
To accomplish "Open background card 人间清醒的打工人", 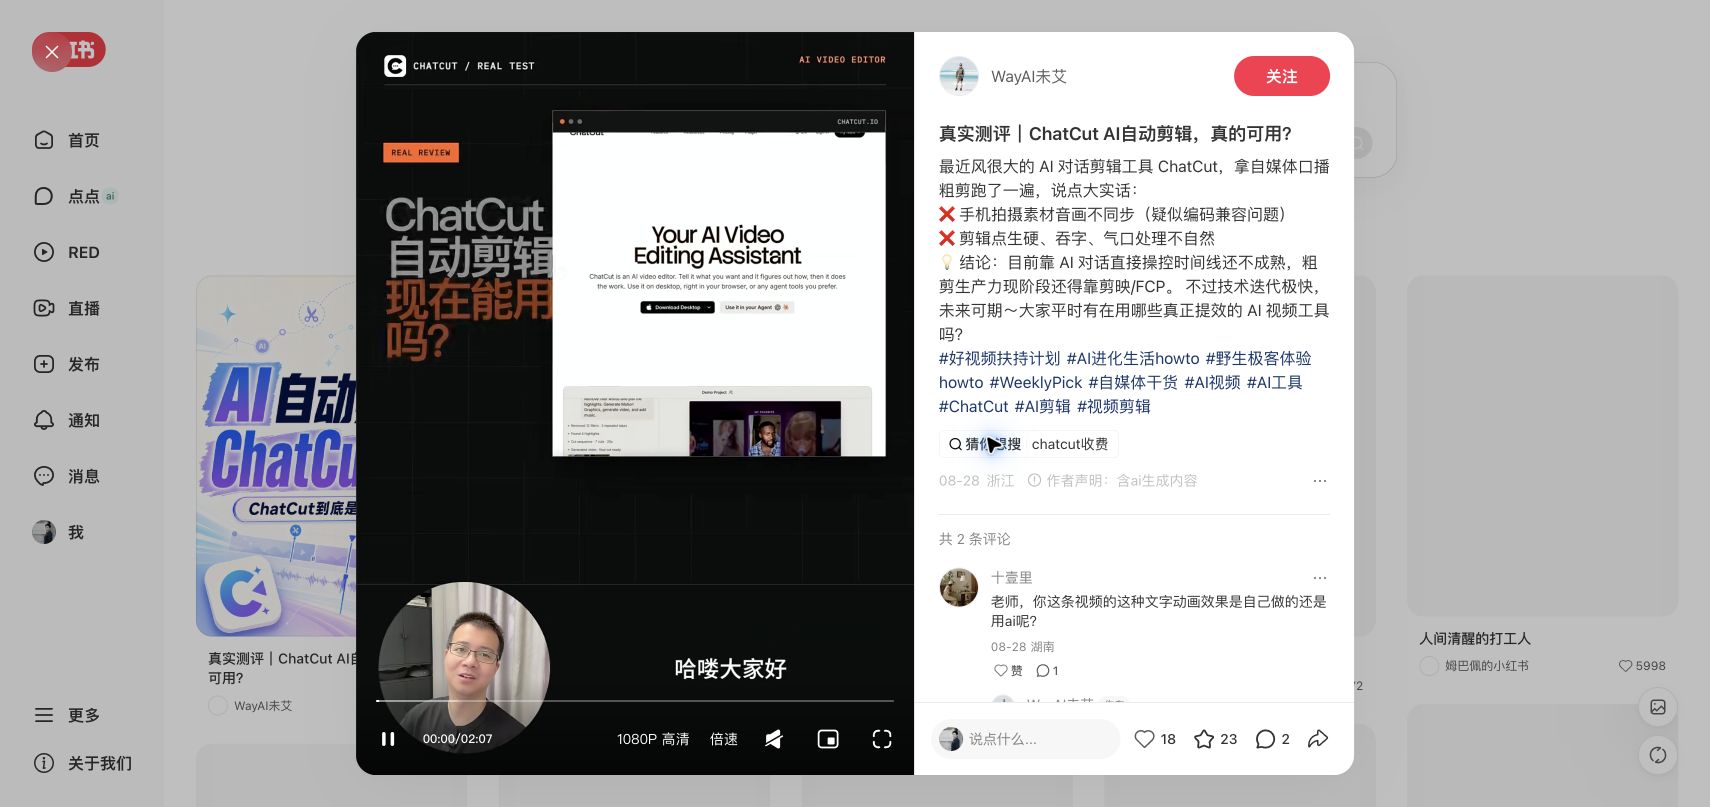I will (x=1475, y=638).
